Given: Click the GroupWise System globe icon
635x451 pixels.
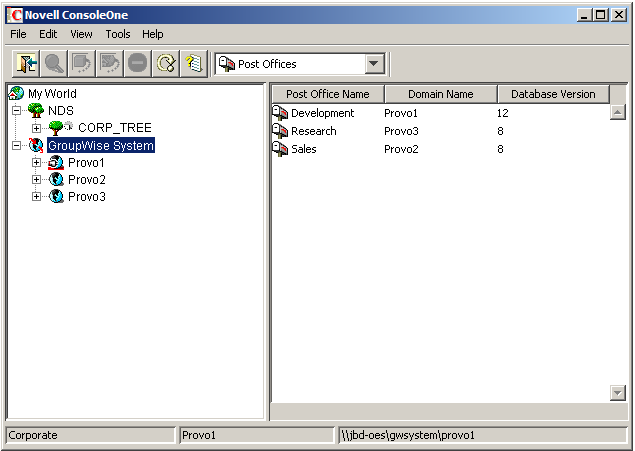Looking at the screenshot, I should pos(36,145).
